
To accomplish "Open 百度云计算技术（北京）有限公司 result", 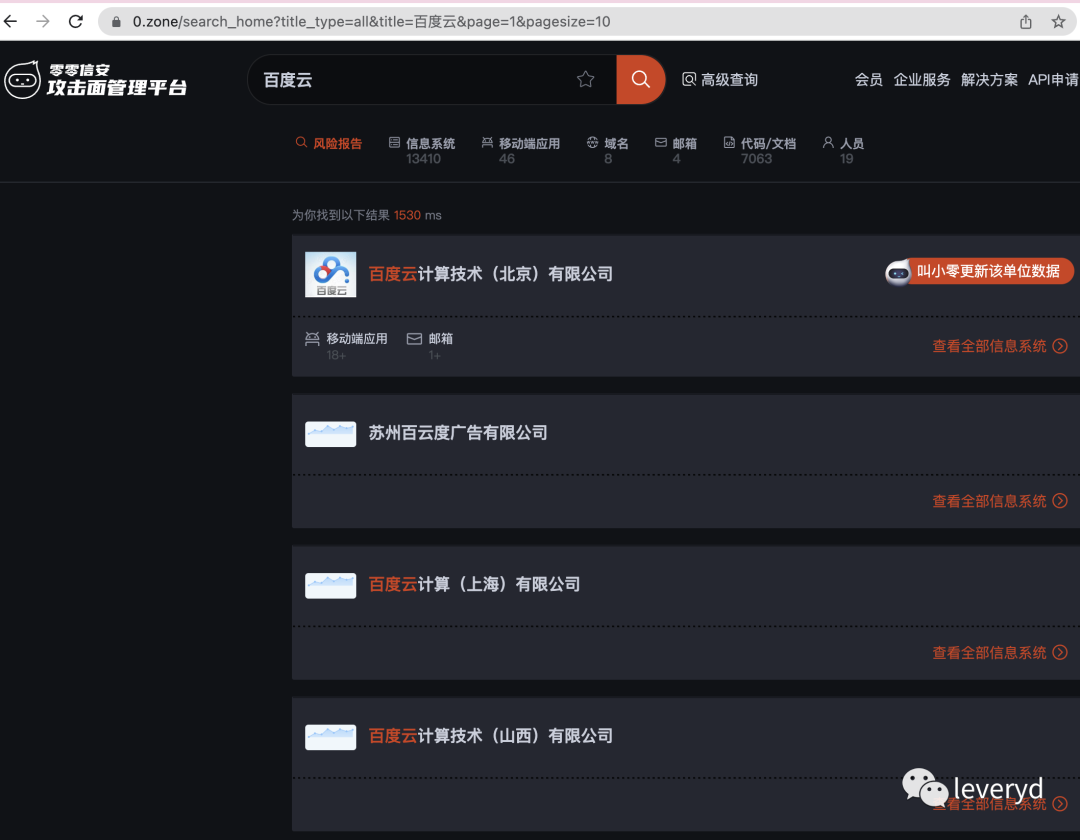I will (x=490, y=274).
